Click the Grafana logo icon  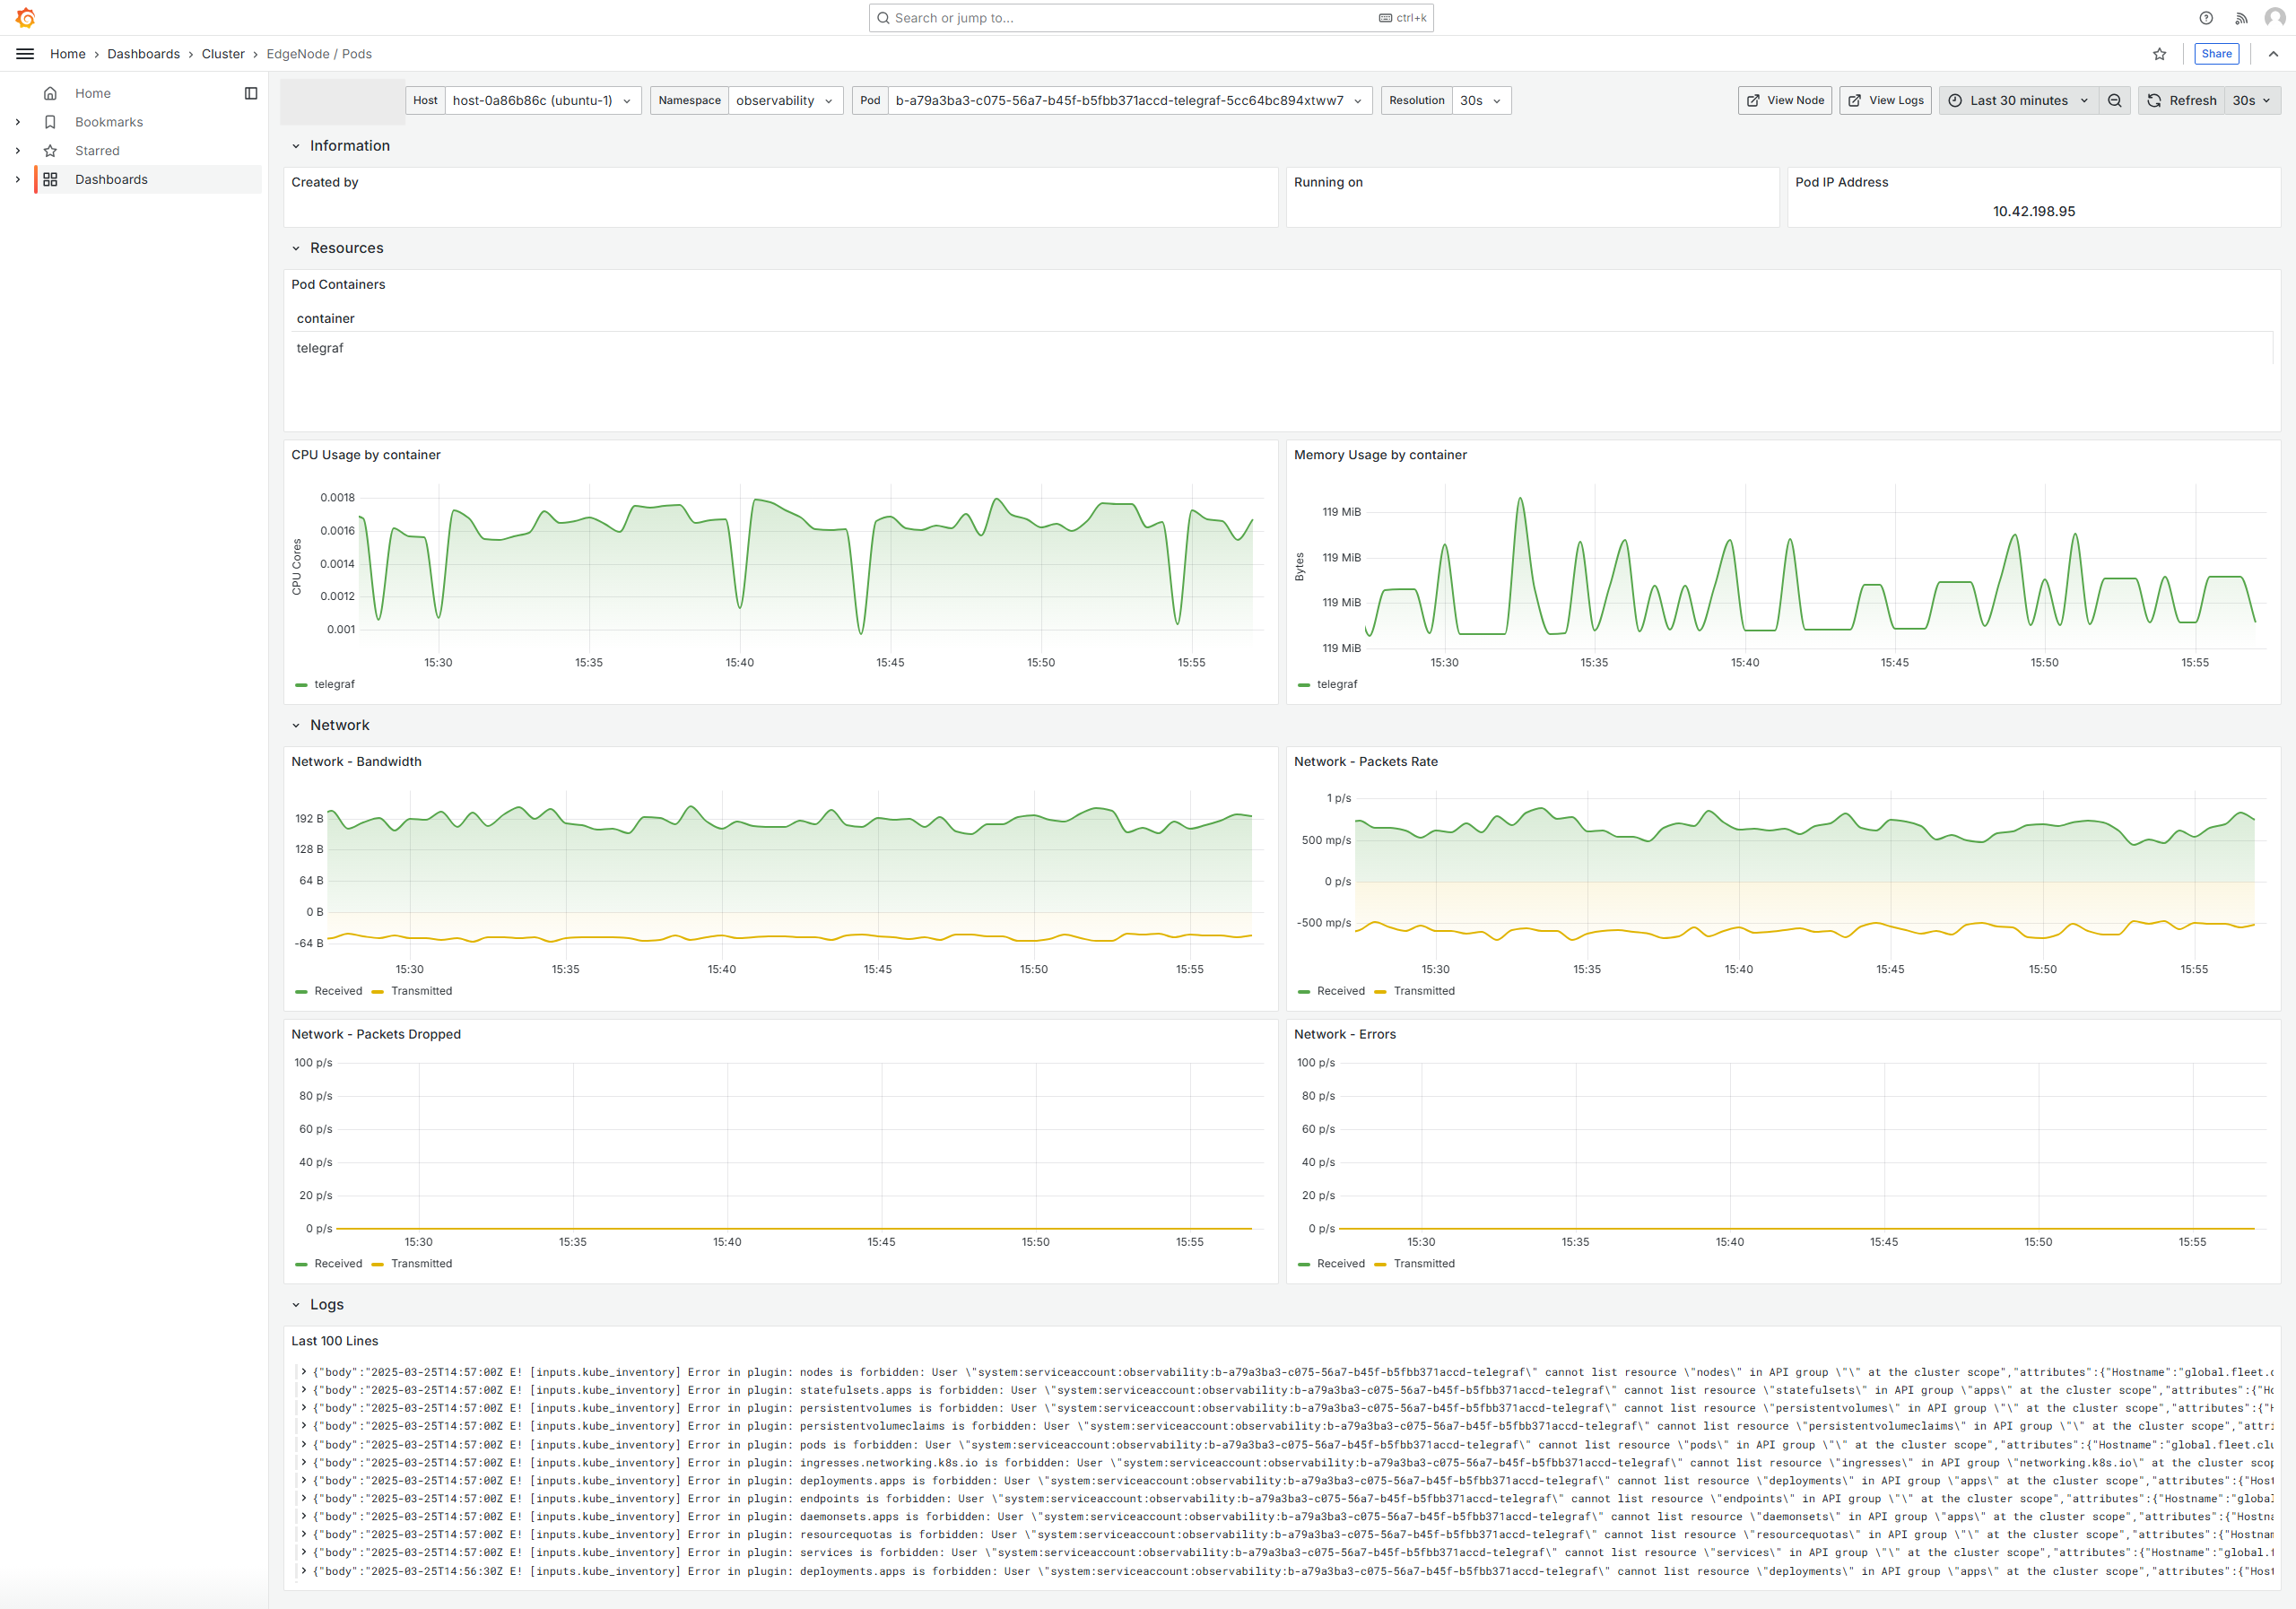(26, 18)
